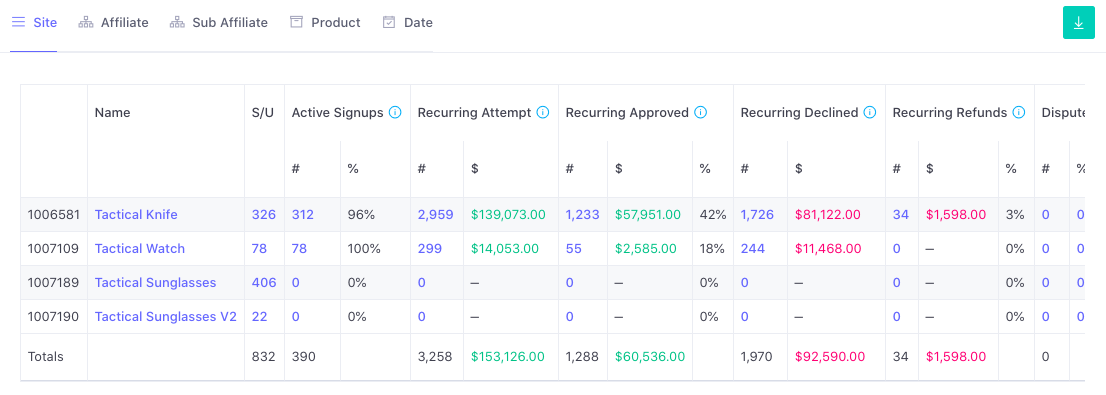Image resolution: width=1106 pixels, height=395 pixels.
Task: Click the $11,468.00 declined amount
Action: (828, 248)
